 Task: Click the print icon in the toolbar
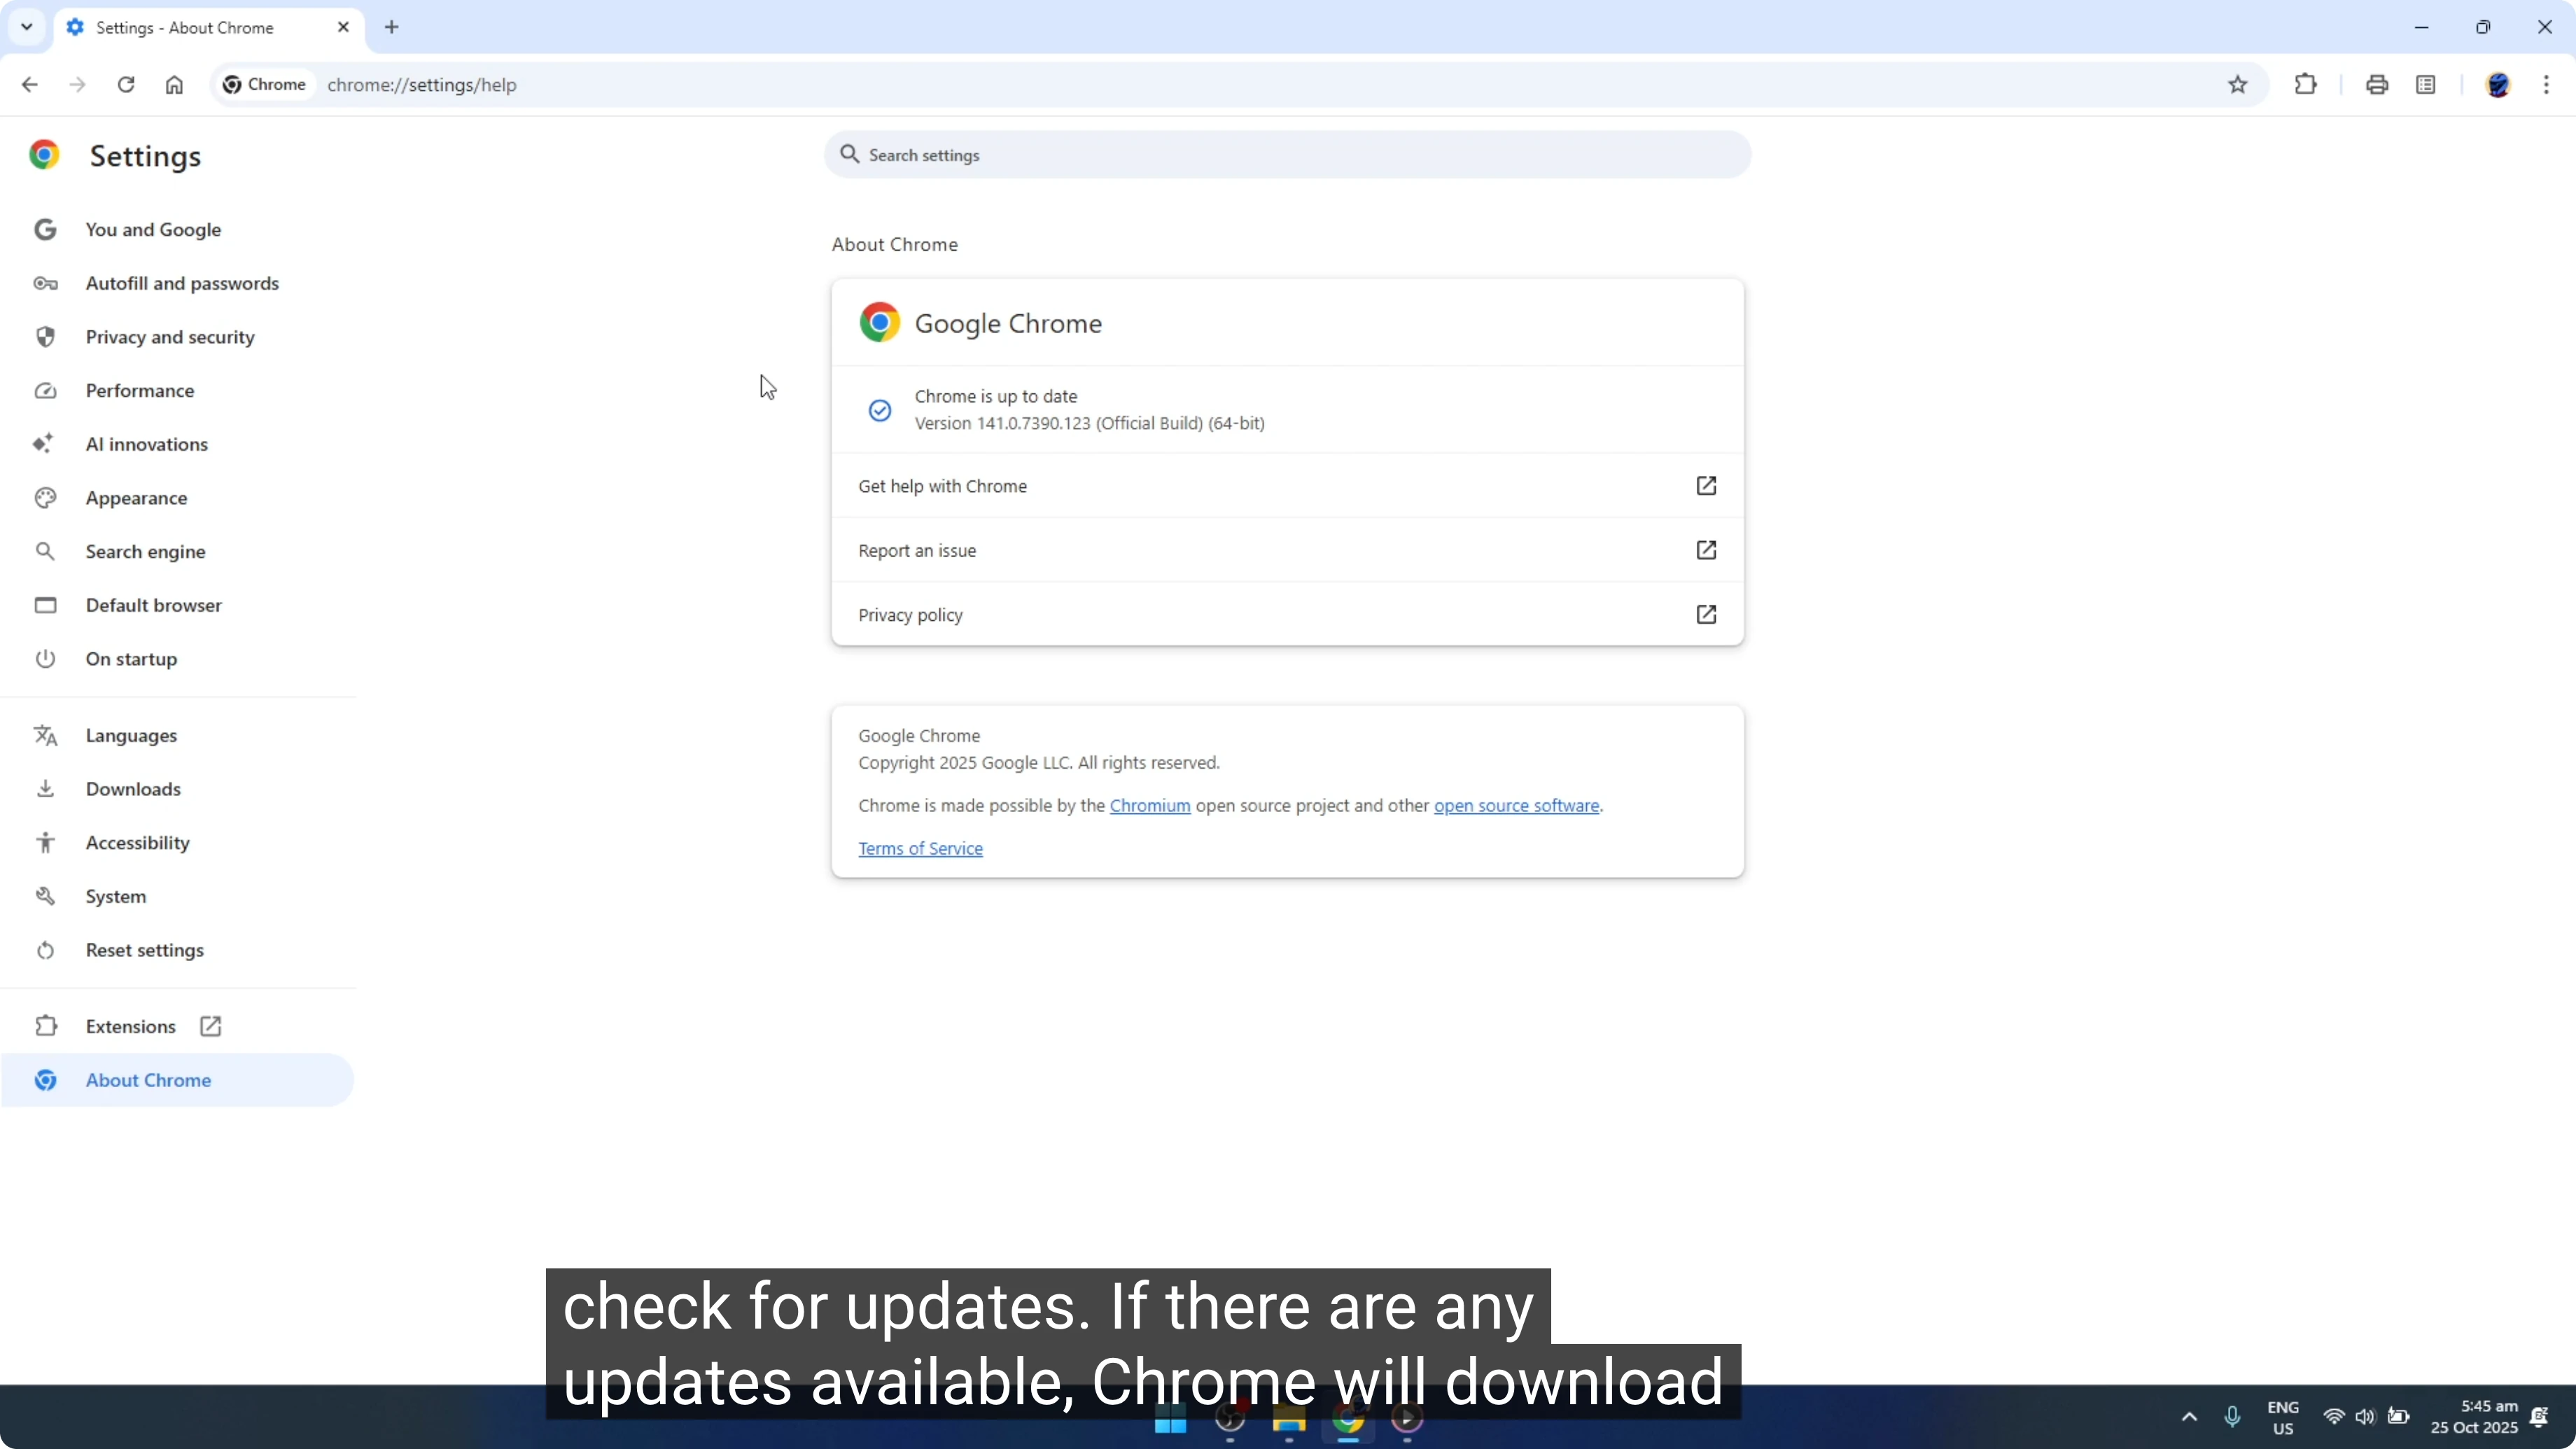click(x=2377, y=84)
